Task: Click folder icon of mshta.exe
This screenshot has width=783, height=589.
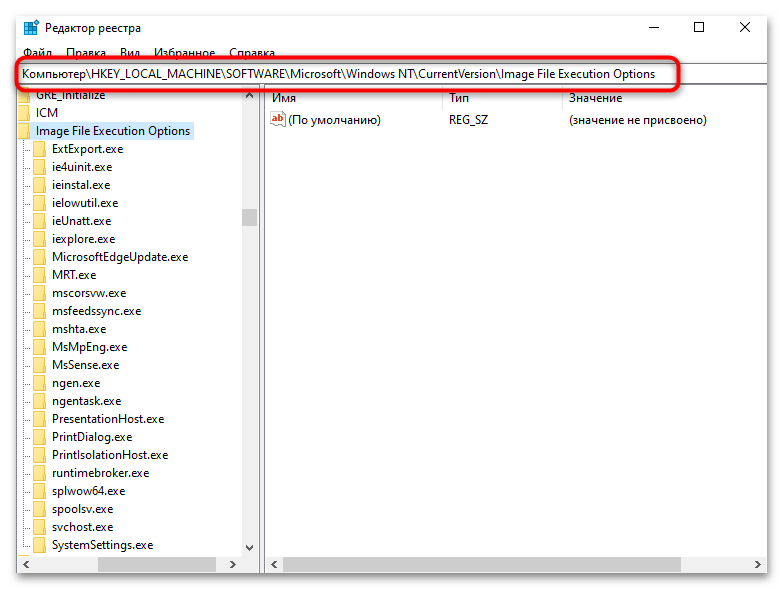Action: pyautogui.click(x=39, y=328)
